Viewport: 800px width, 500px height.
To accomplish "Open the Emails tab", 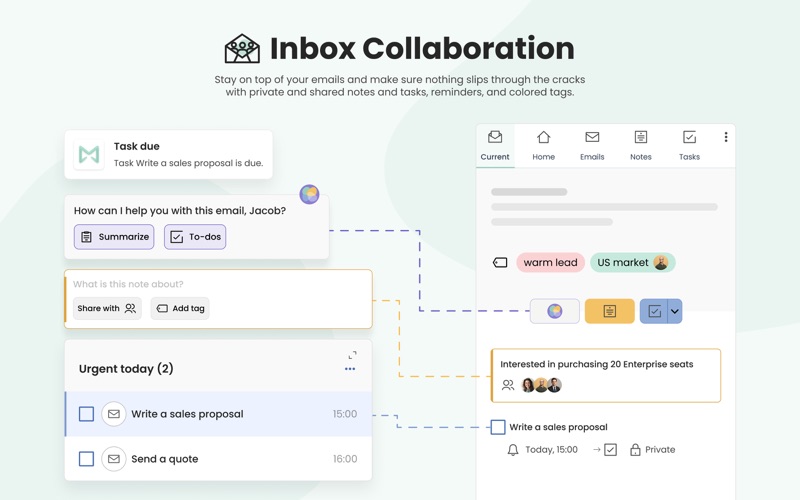I will click(x=592, y=146).
